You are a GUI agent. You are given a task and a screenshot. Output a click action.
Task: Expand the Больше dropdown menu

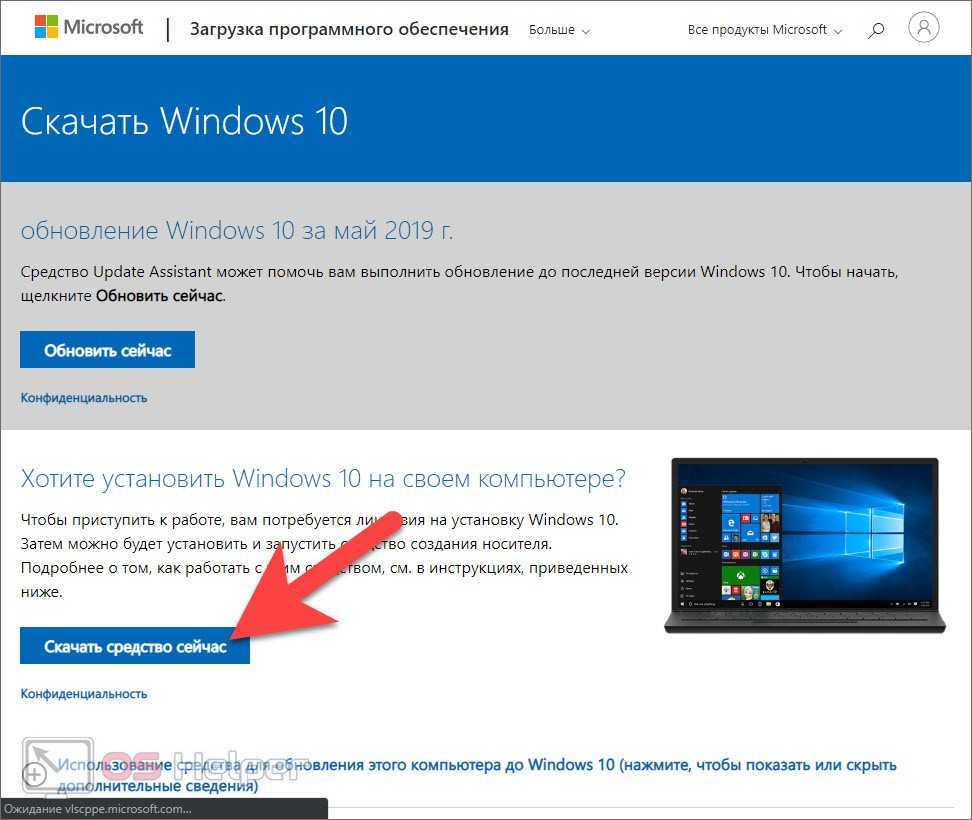coord(559,30)
